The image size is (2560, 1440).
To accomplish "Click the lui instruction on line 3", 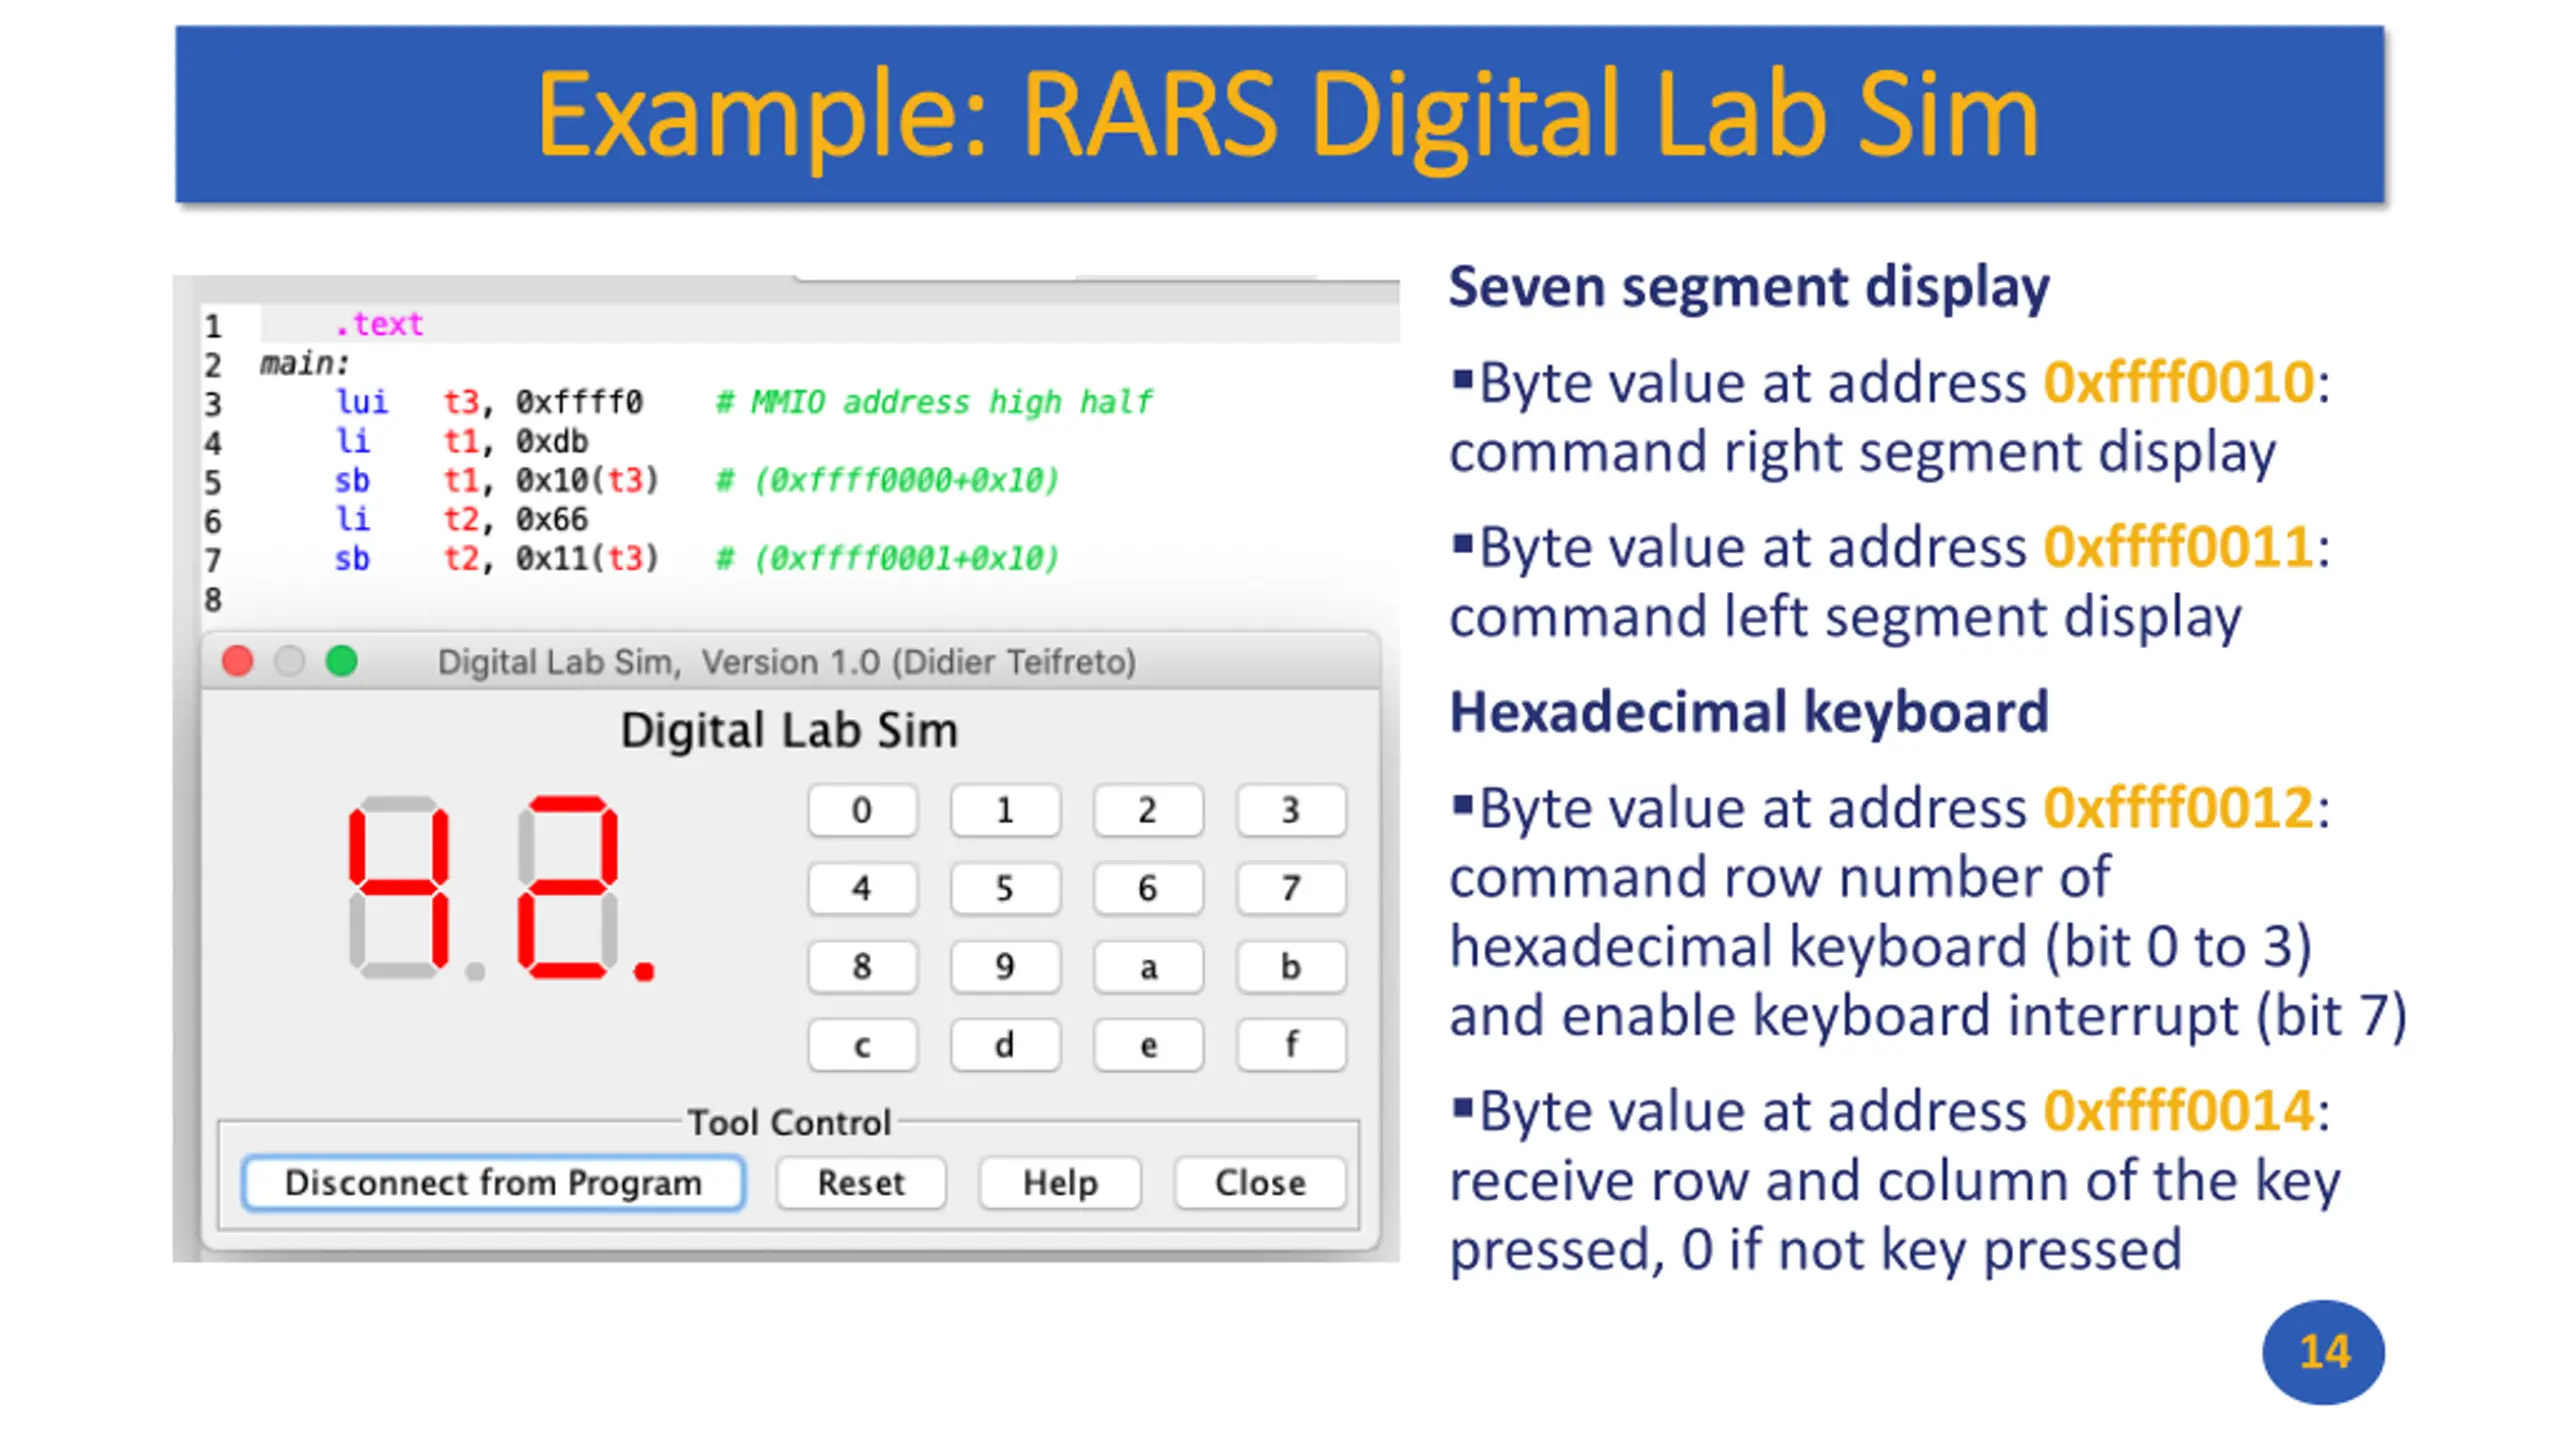I will 361,402.
